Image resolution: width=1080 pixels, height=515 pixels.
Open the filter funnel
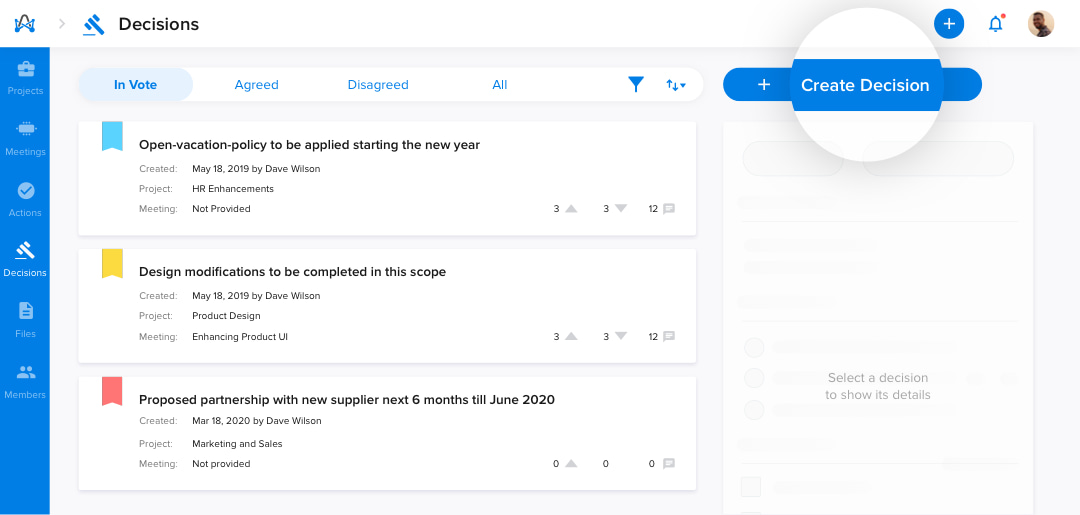click(x=636, y=85)
